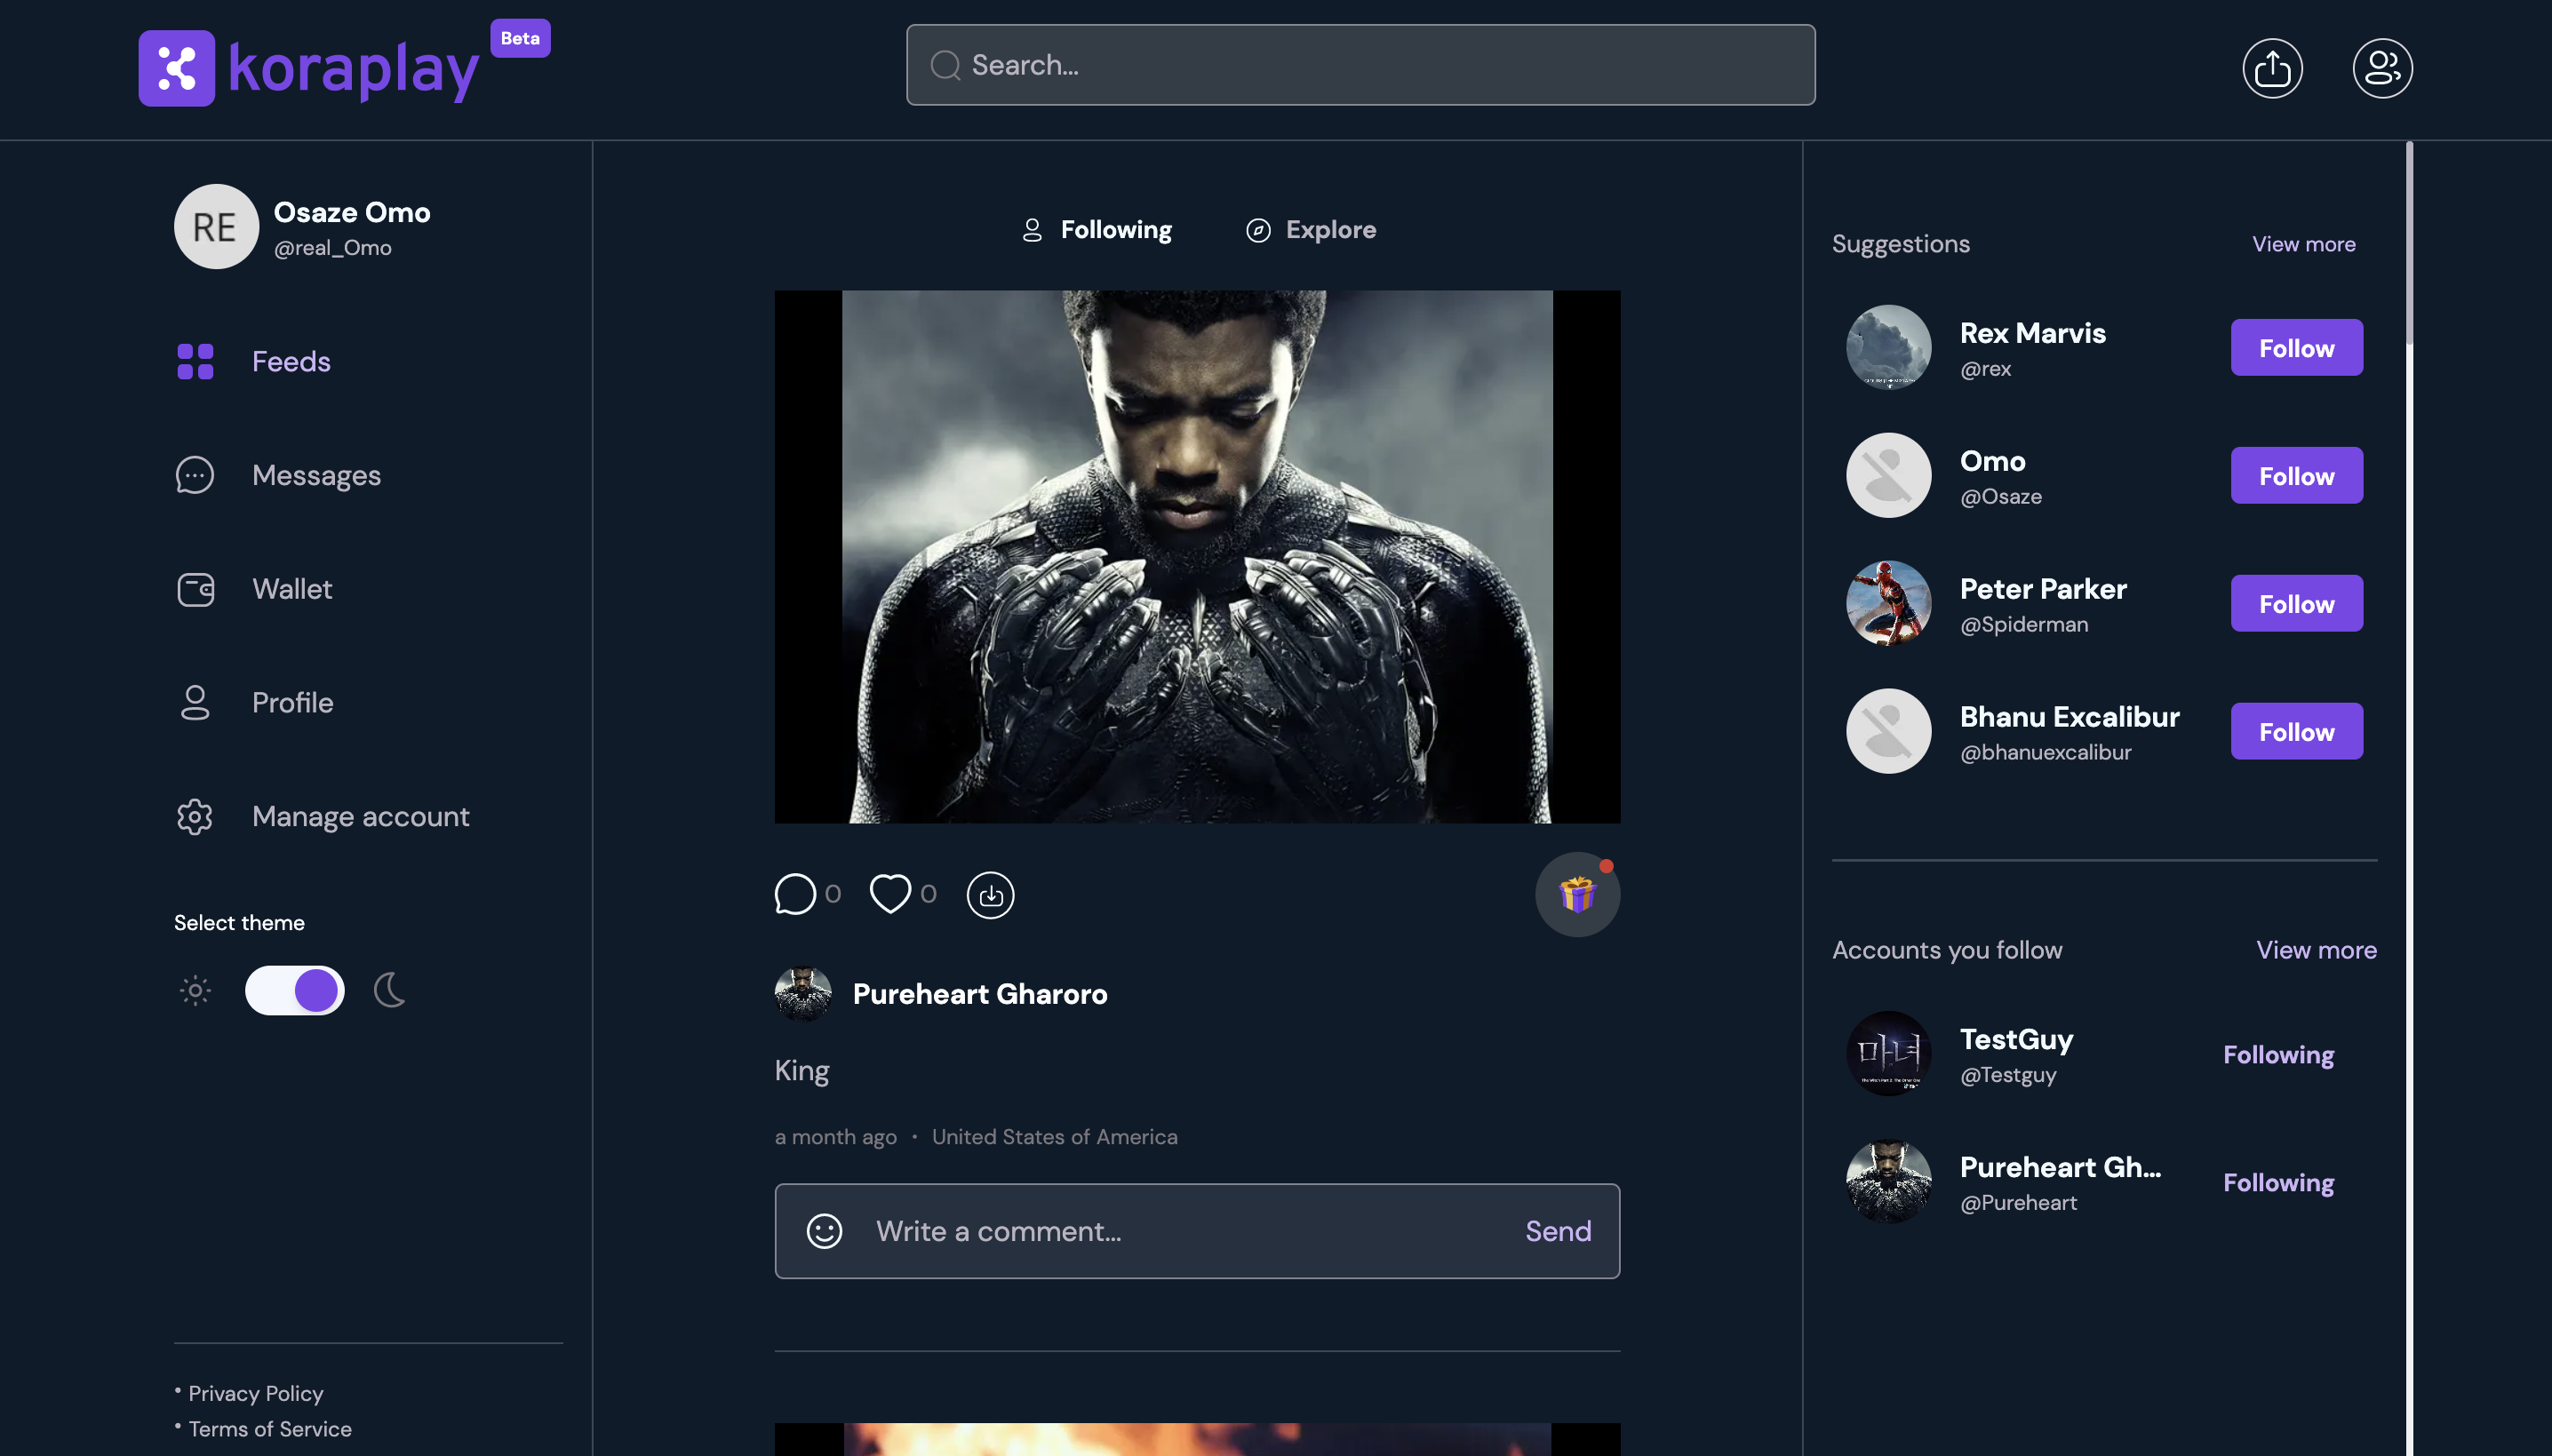
Task: Select the light theme sun icon
Action: 195,990
